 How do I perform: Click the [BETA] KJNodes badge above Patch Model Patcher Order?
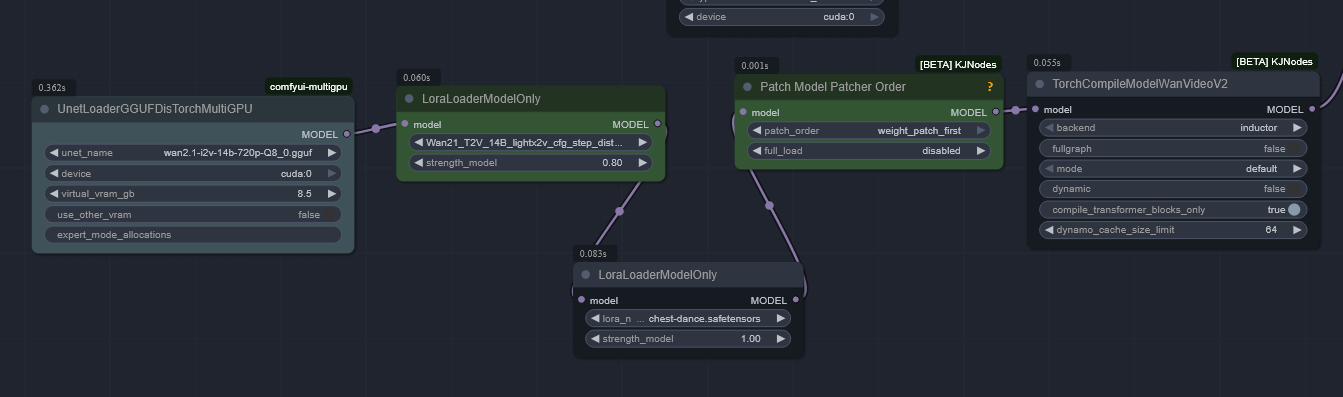(x=958, y=65)
